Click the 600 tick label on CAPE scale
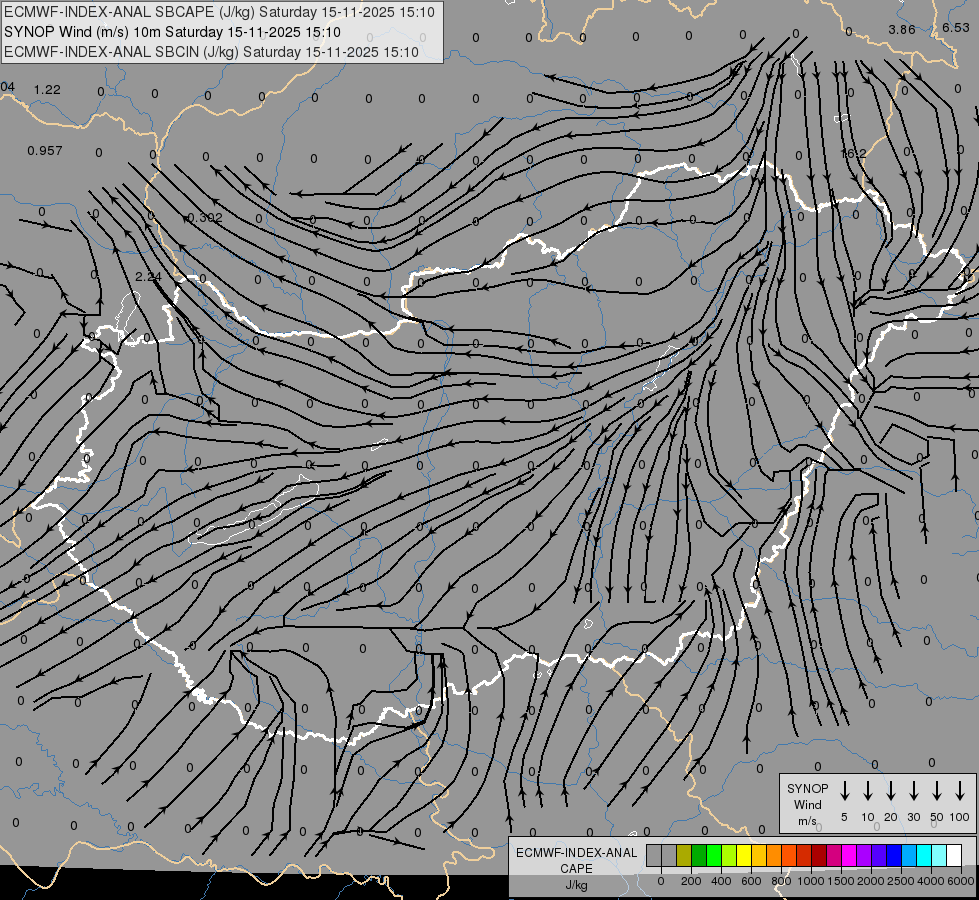This screenshot has height=900, width=979. point(751,881)
